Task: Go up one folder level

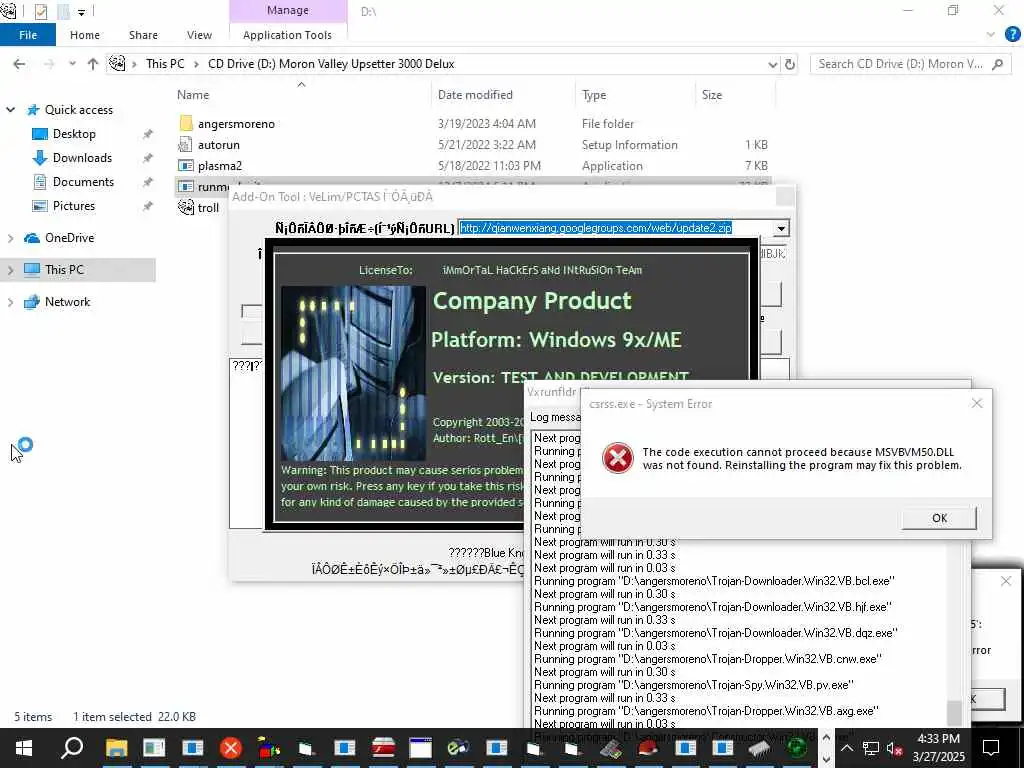Action: [x=93, y=64]
